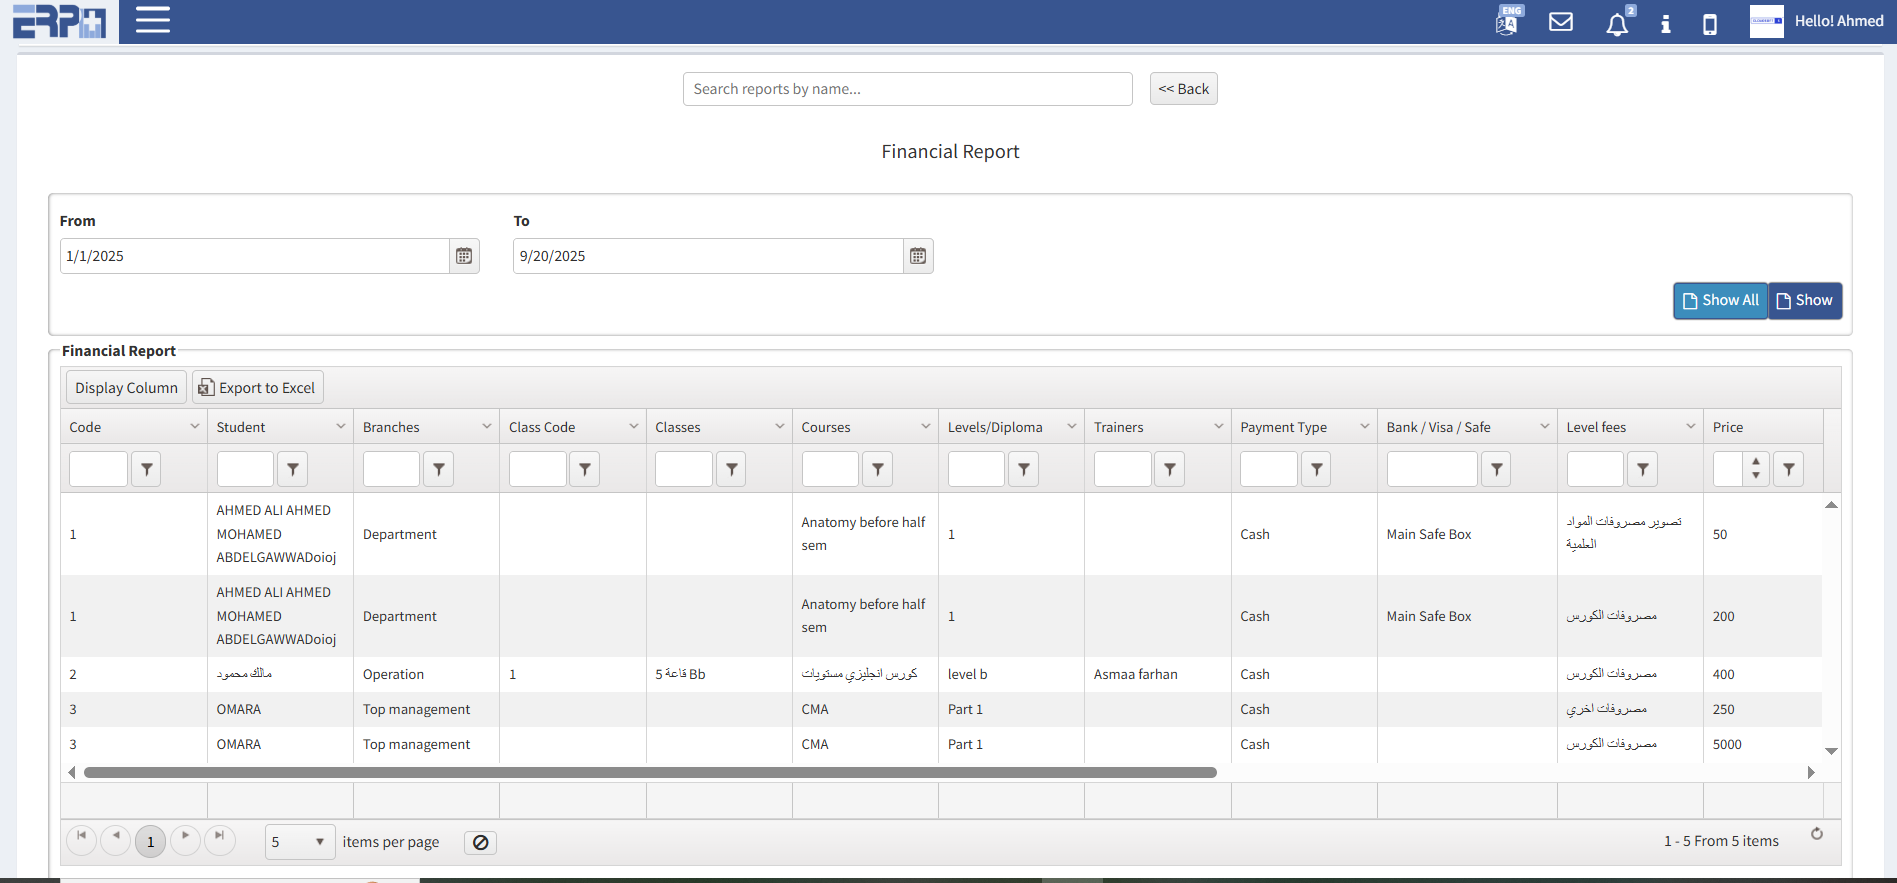Click the mobile phone icon
This screenshot has height=883, width=1897.
pyautogui.click(x=1709, y=24)
